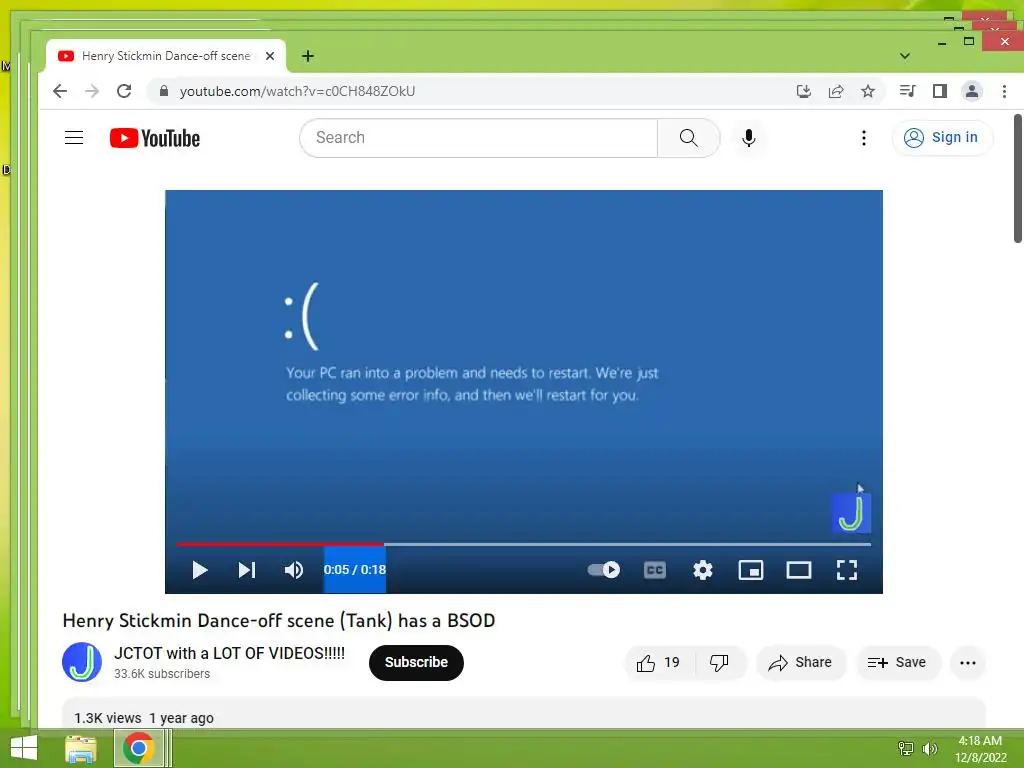Image resolution: width=1024 pixels, height=768 pixels.
Task: Search with your voice microphone
Action: 749,138
